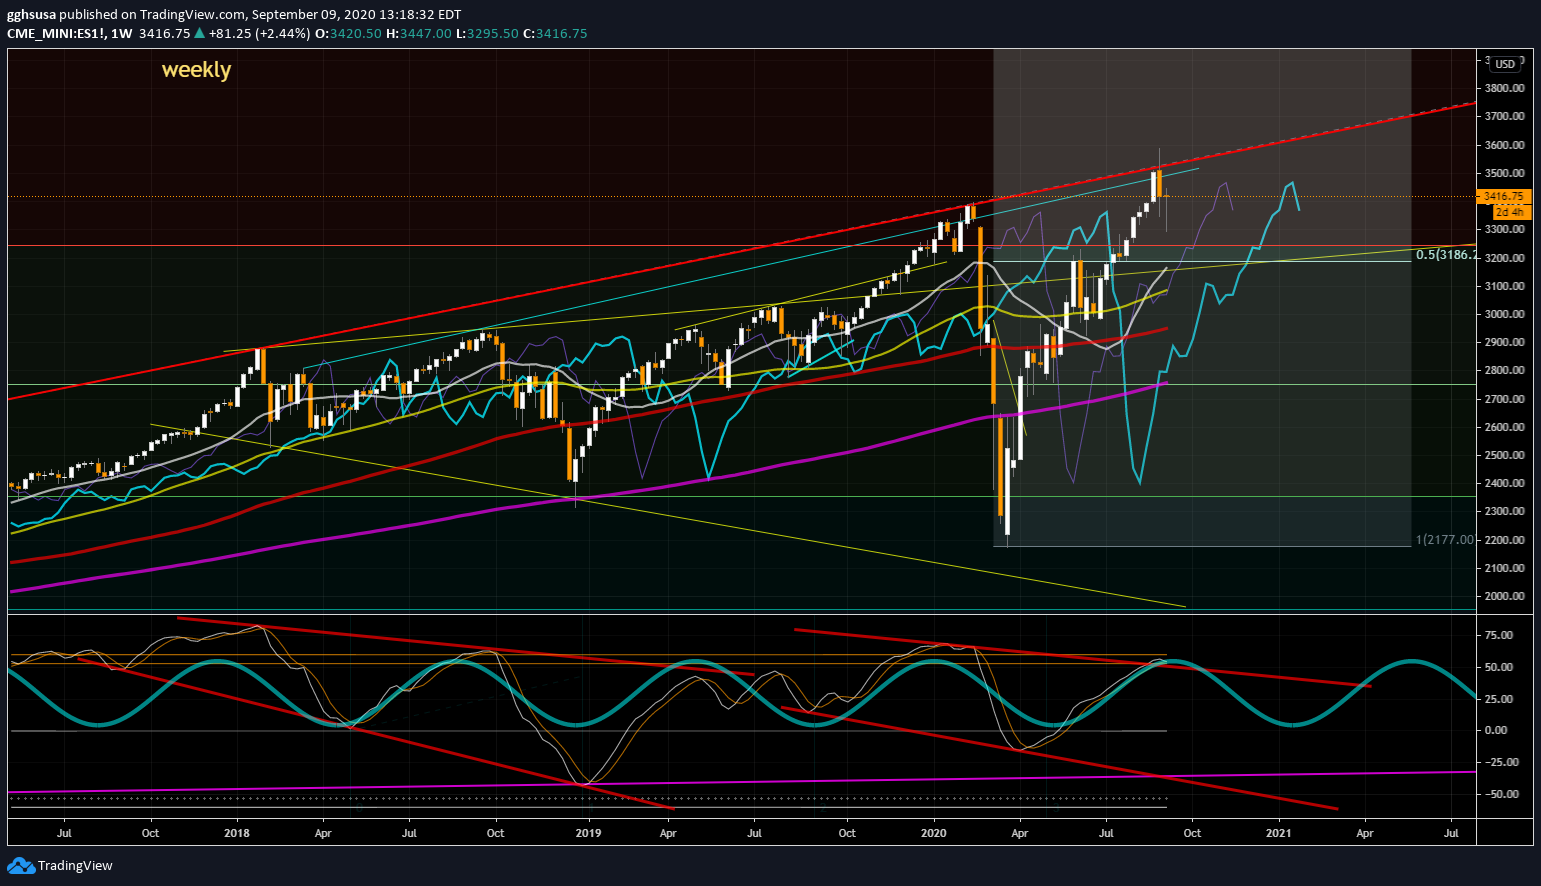Viewport: 1541px width, 886px height.
Task: Select the yellow 'weekly' text annotation
Action: coord(196,70)
